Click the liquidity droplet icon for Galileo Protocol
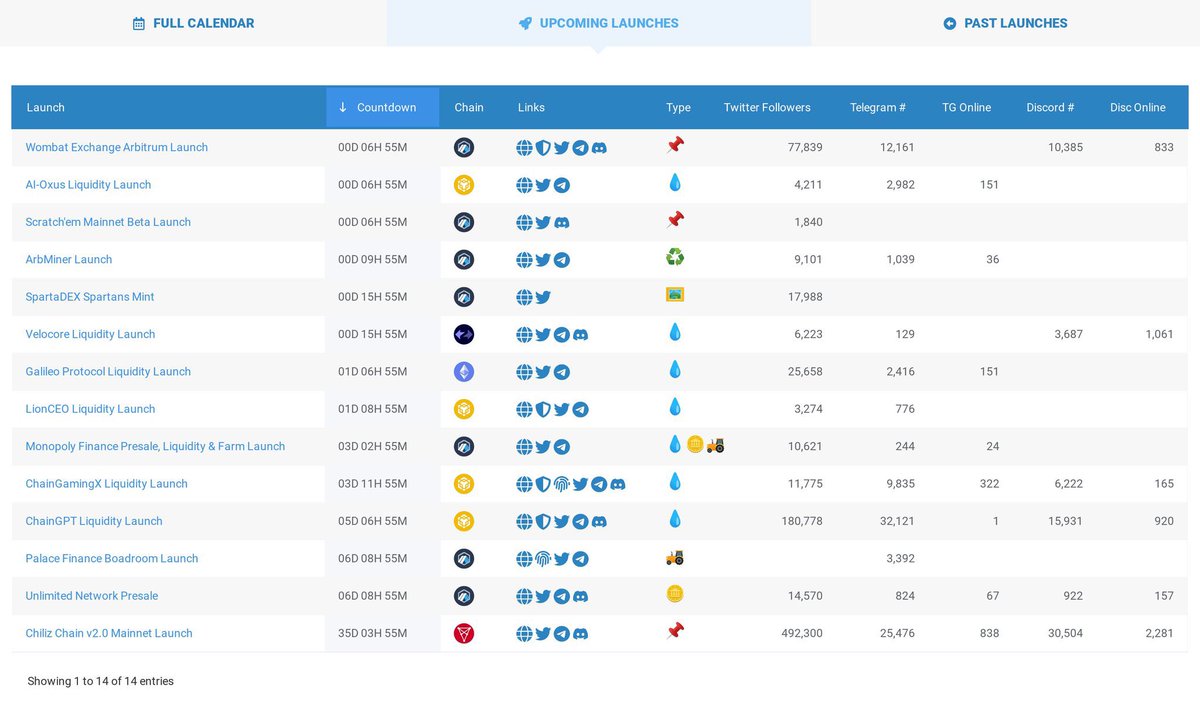The height and width of the screenshot is (724, 1200). point(675,371)
